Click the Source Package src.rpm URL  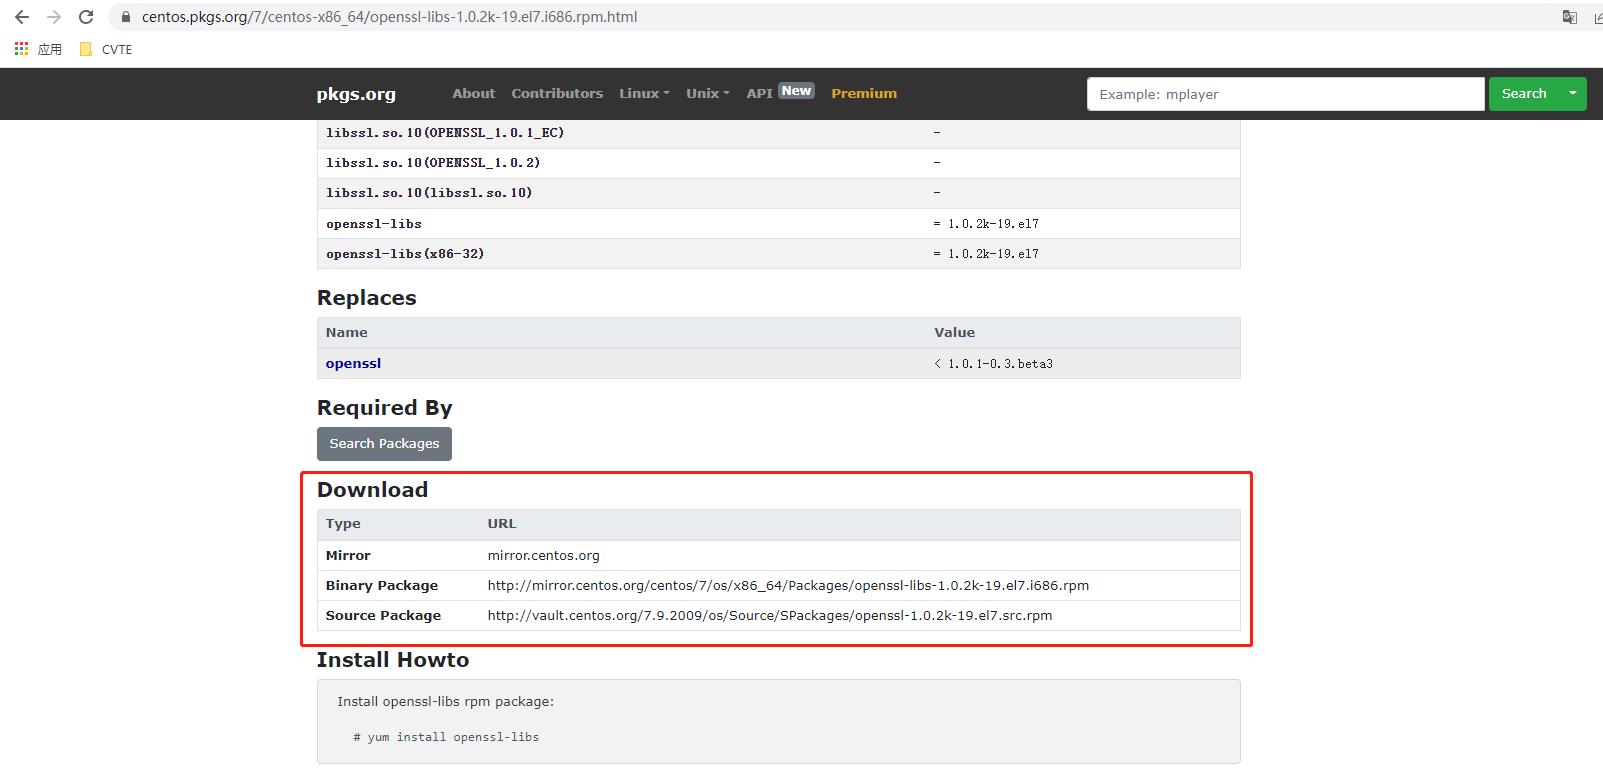point(770,616)
